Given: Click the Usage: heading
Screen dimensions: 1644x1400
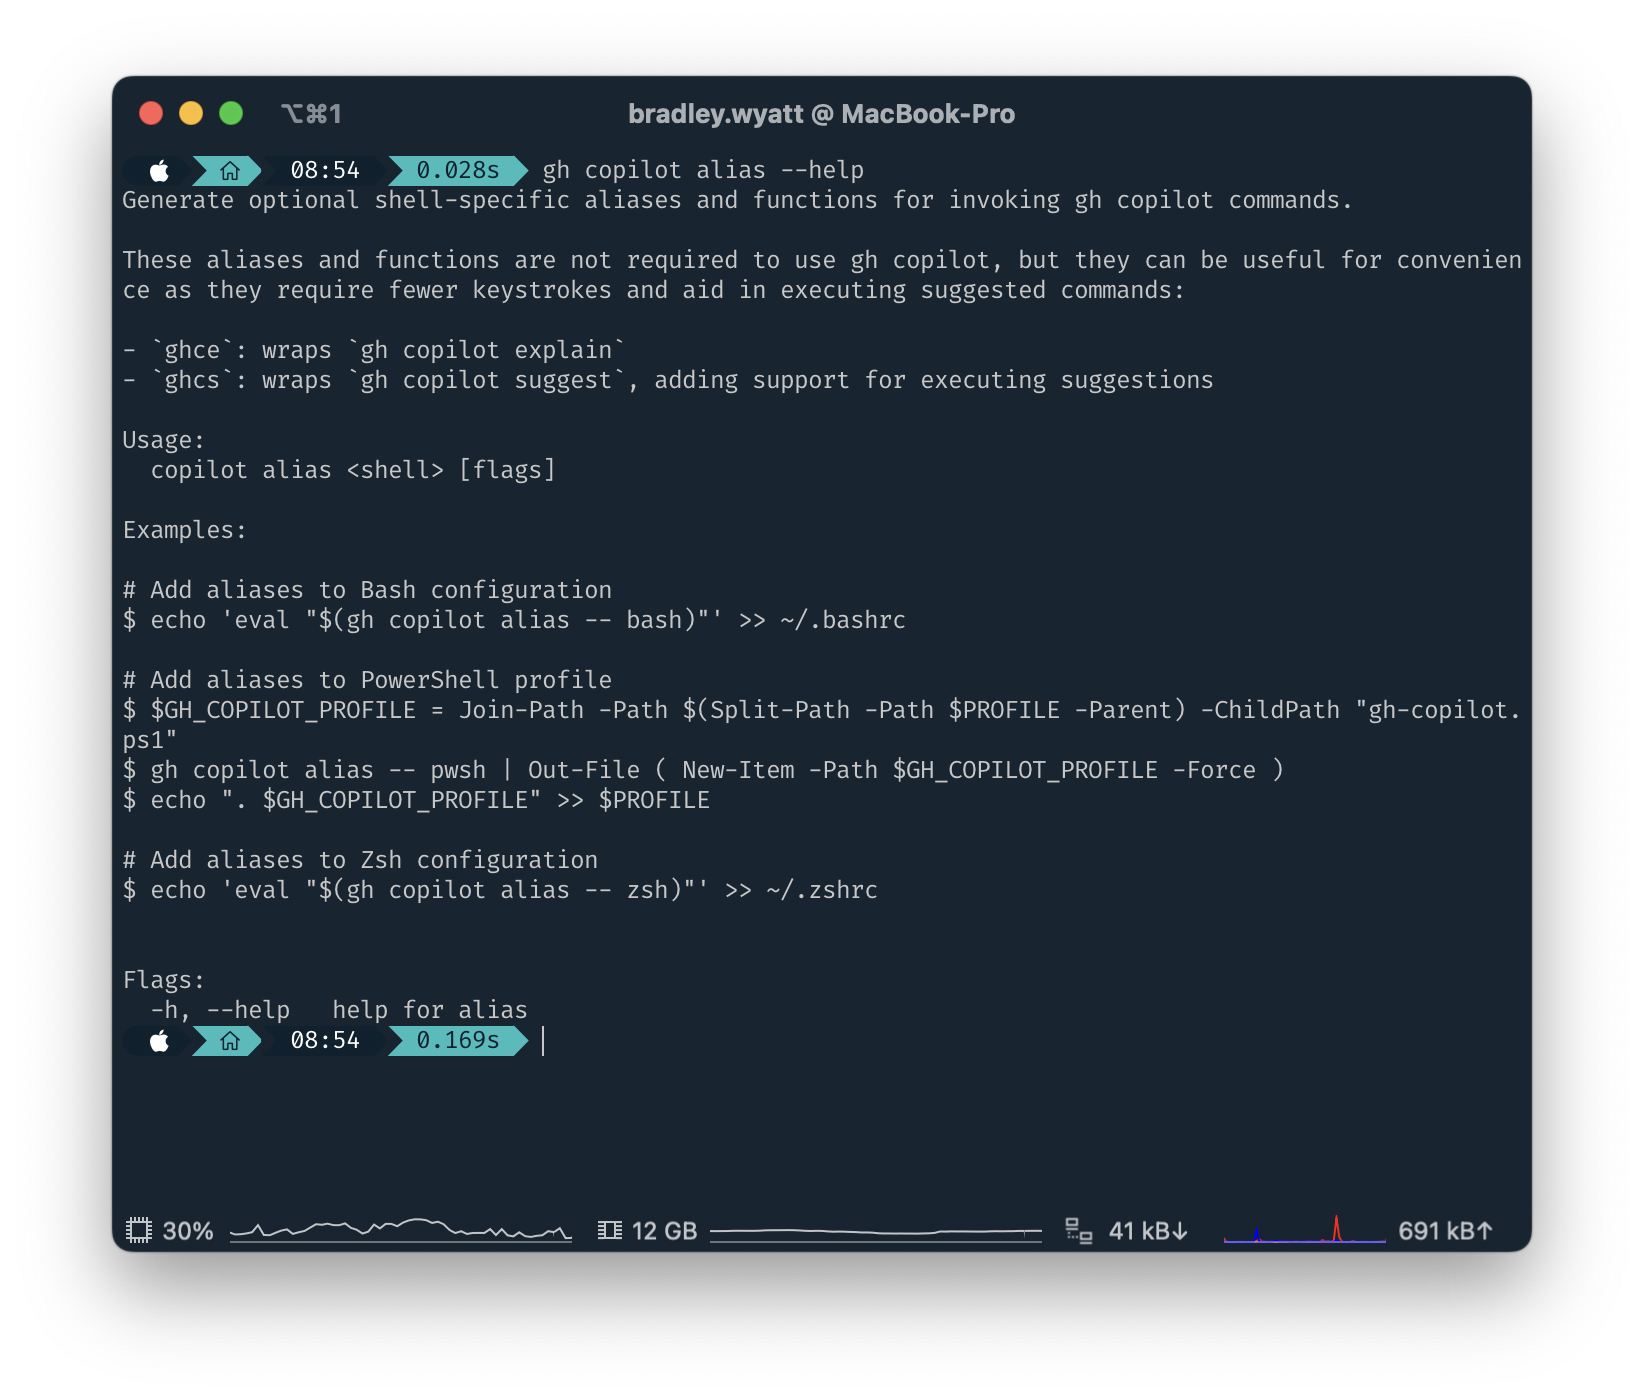Looking at the screenshot, I should pyautogui.click(x=163, y=440).
